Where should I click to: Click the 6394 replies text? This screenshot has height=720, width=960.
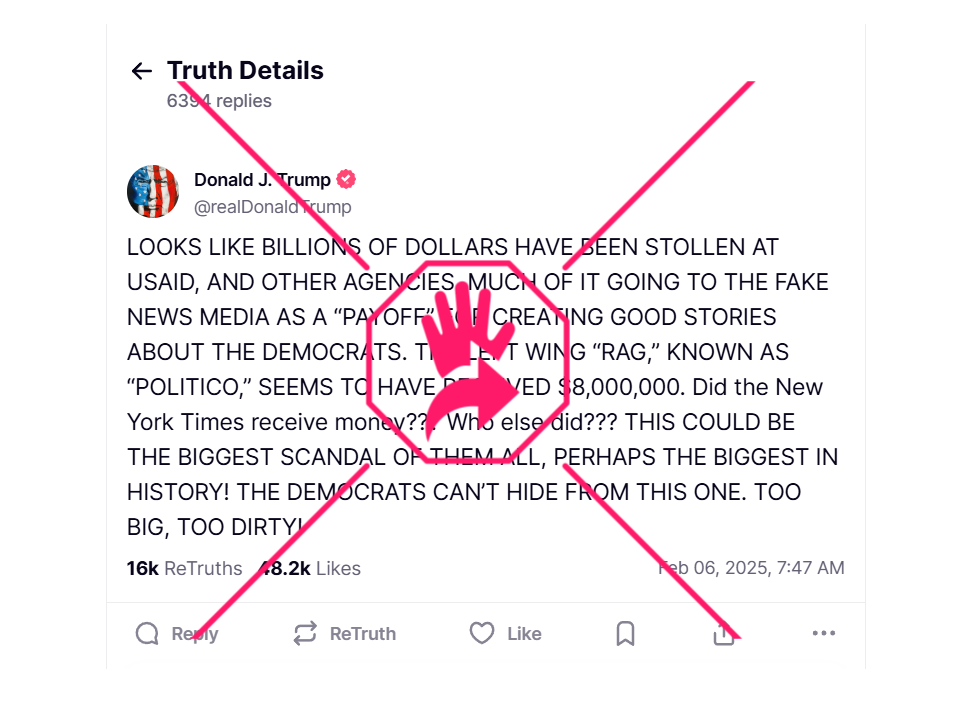click(x=219, y=101)
